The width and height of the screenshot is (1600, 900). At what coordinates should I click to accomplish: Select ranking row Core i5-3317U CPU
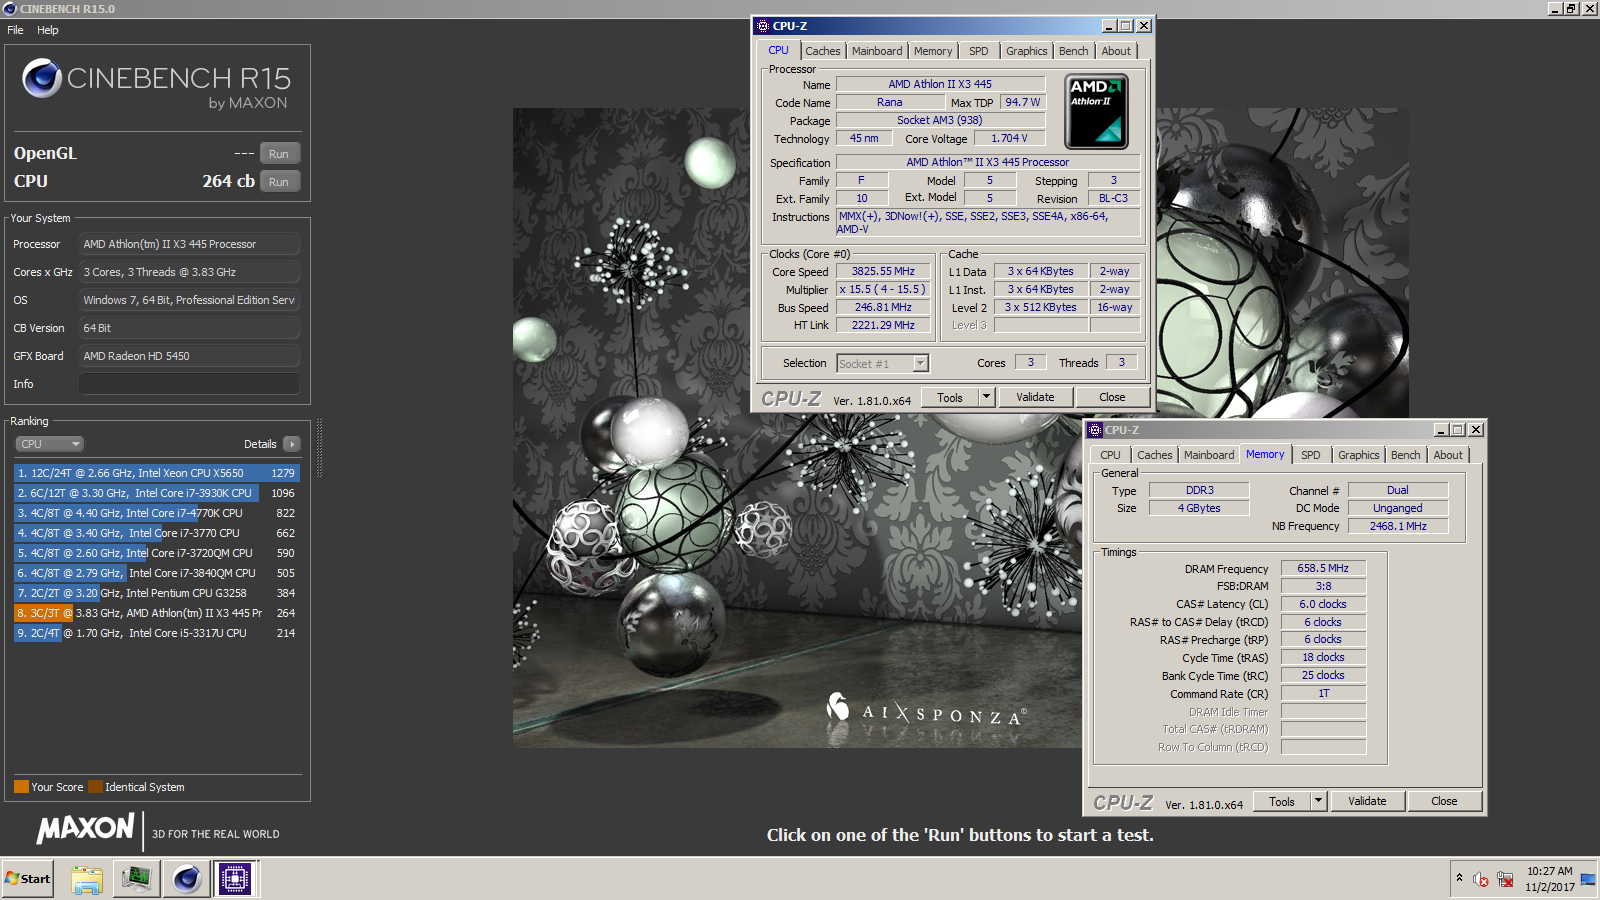click(157, 633)
